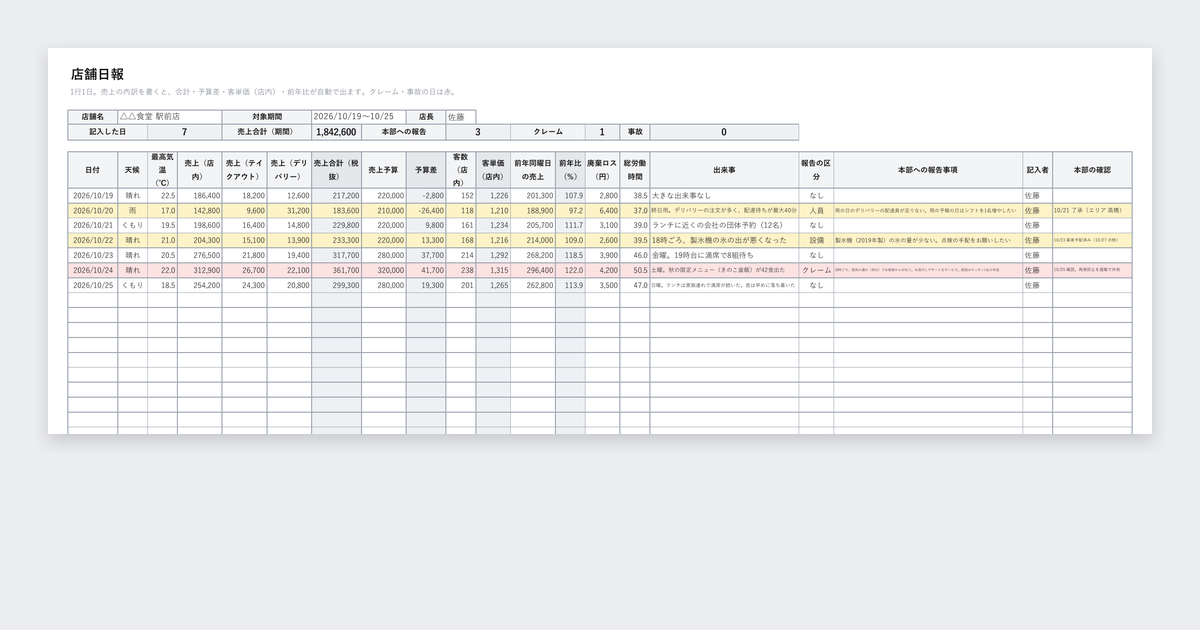This screenshot has height=630, width=1200.
Task: Select the "予算差" column header
Action: [426, 170]
